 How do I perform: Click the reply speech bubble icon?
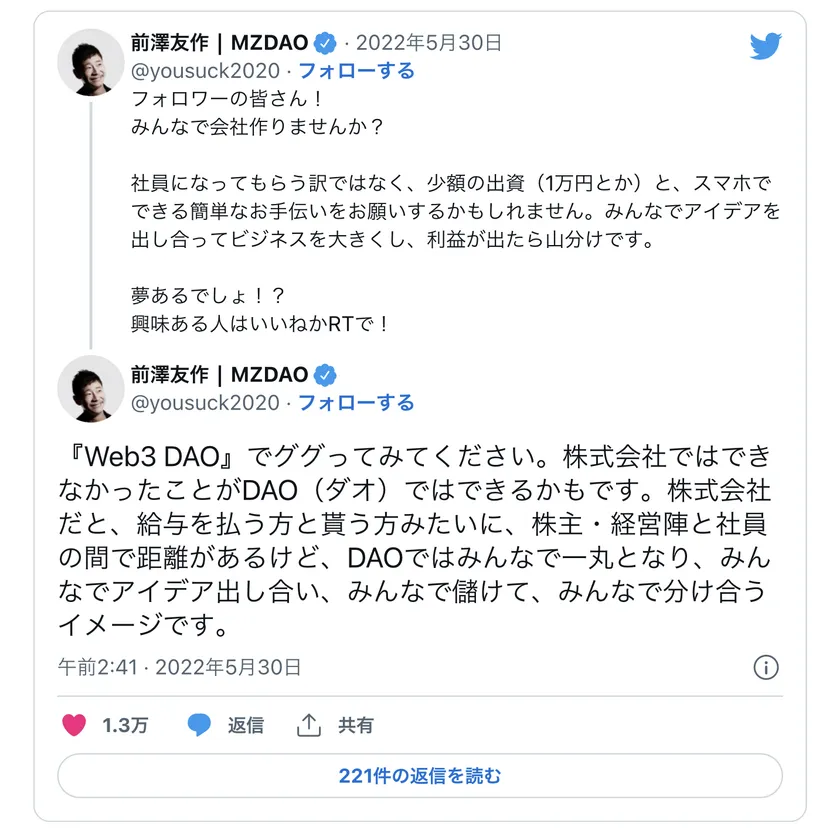point(199,725)
